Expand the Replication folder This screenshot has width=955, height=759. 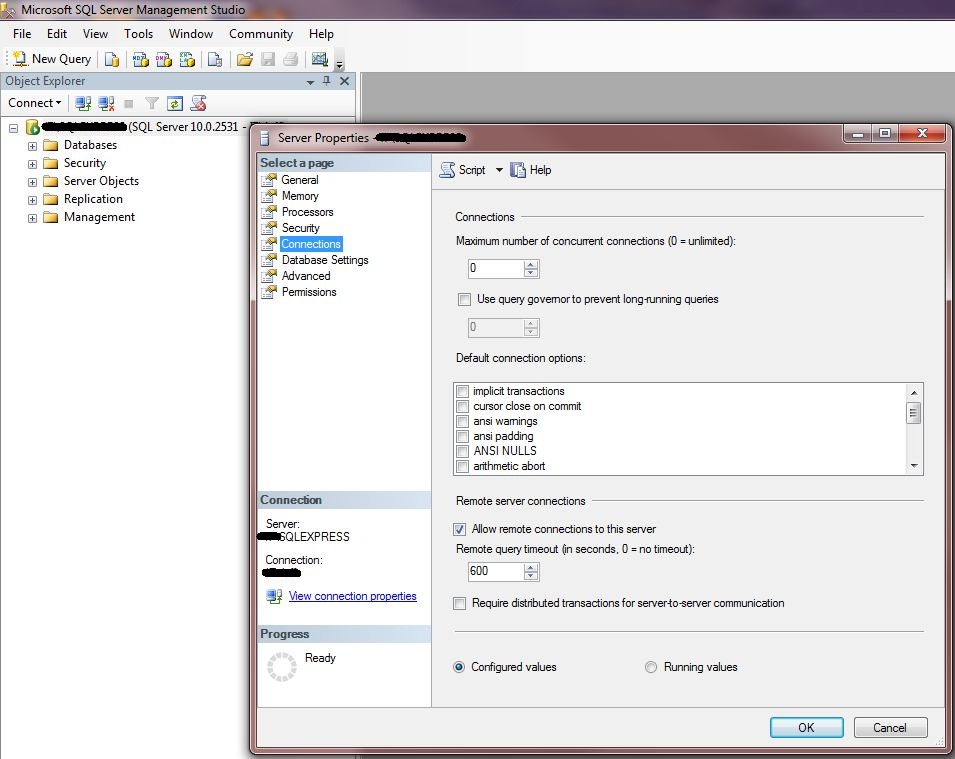point(32,200)
